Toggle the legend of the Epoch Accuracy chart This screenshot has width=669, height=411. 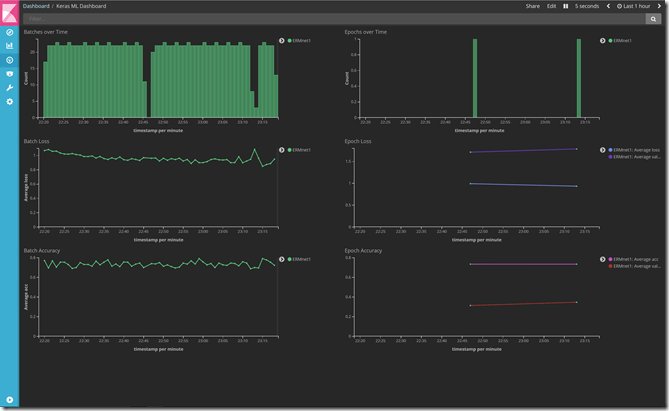pos(602,259)
